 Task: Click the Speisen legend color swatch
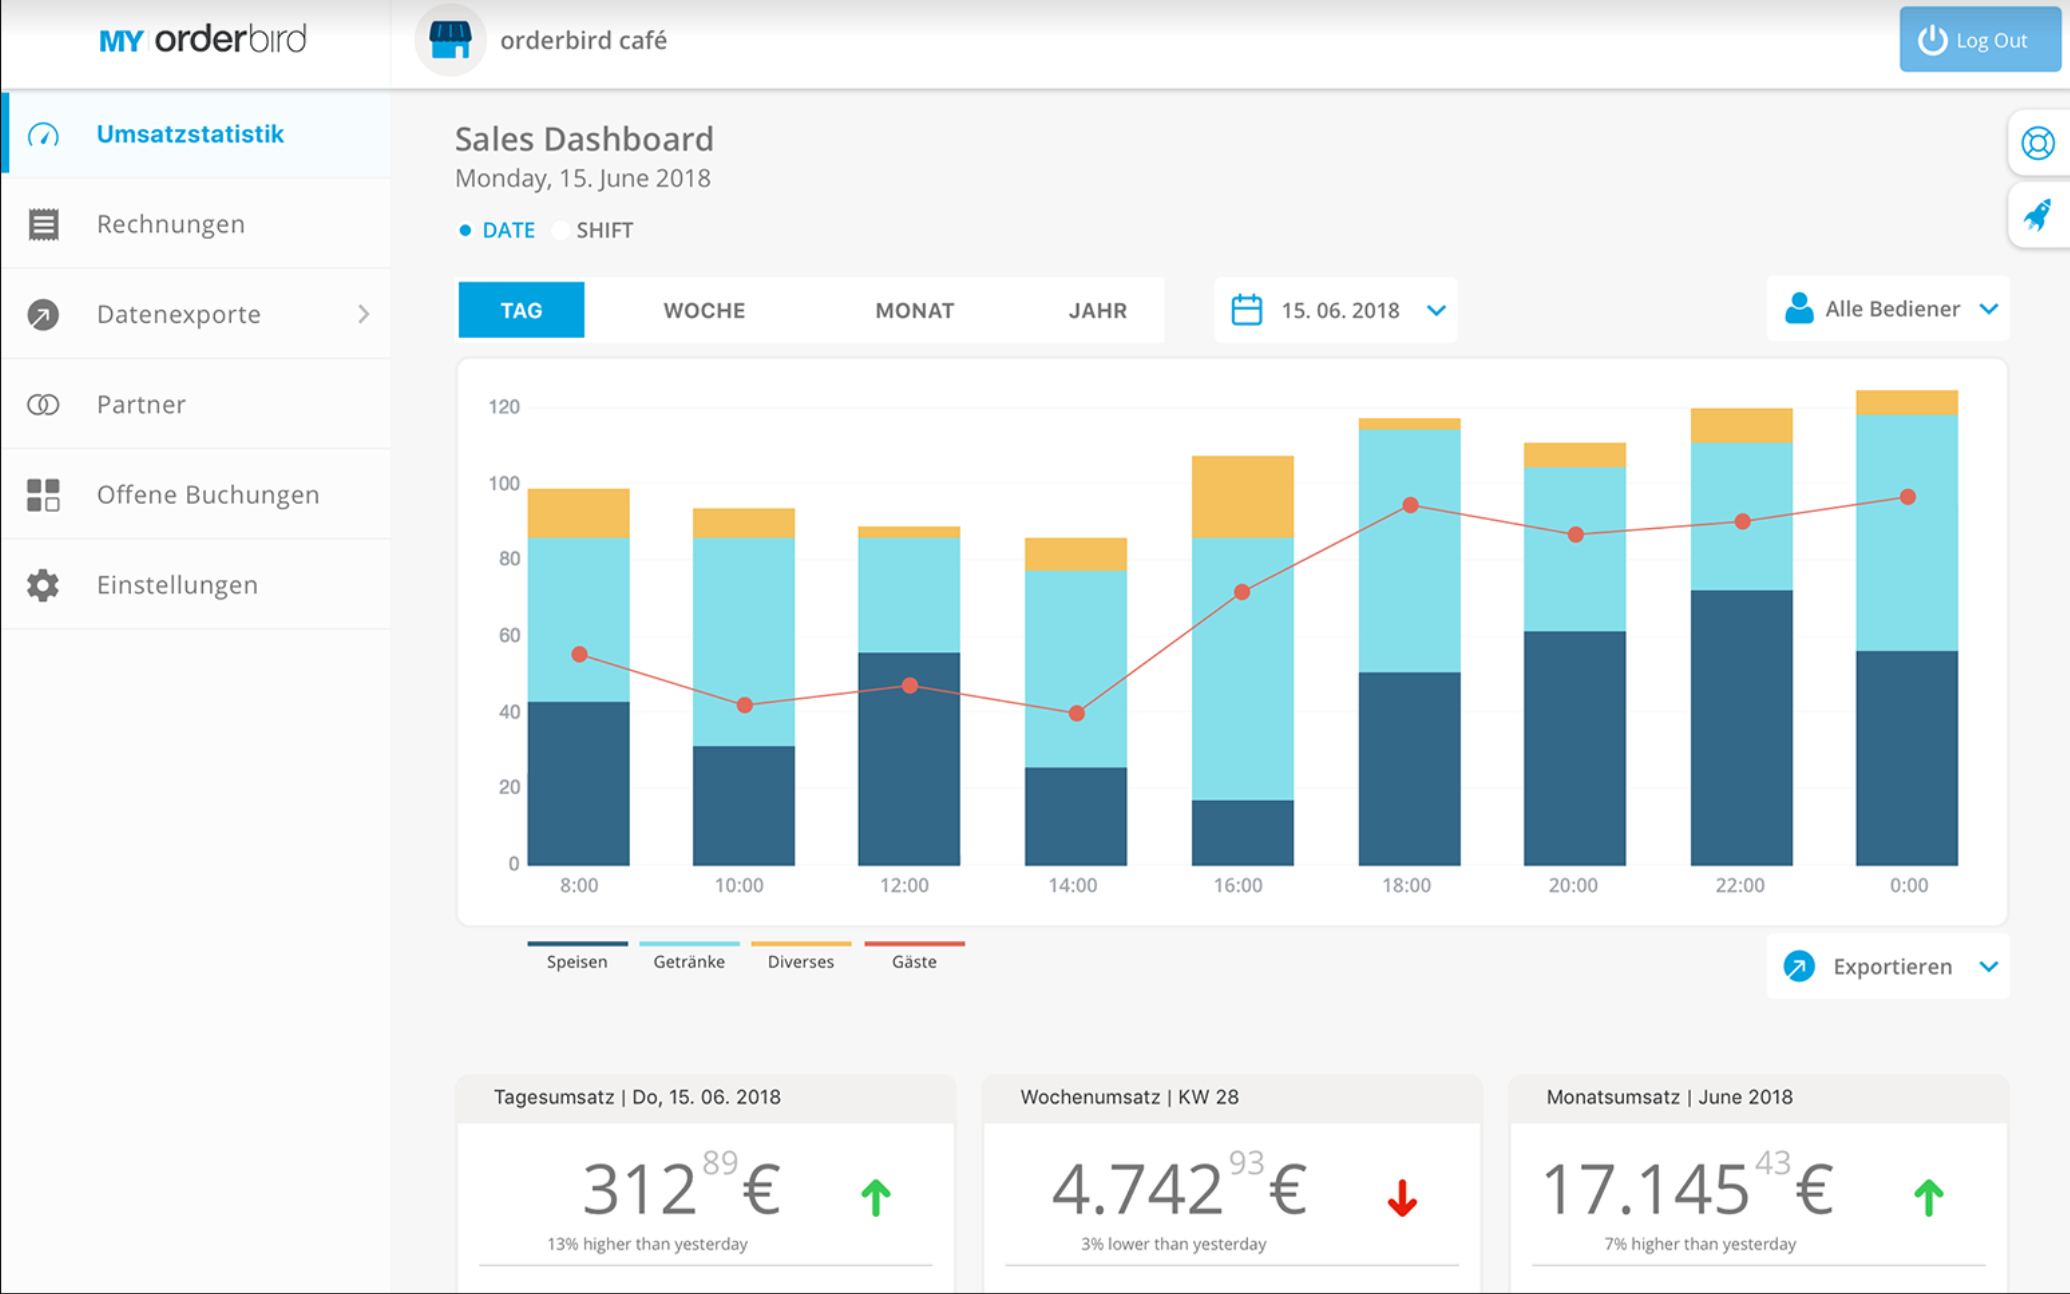[x=577, y=943]
